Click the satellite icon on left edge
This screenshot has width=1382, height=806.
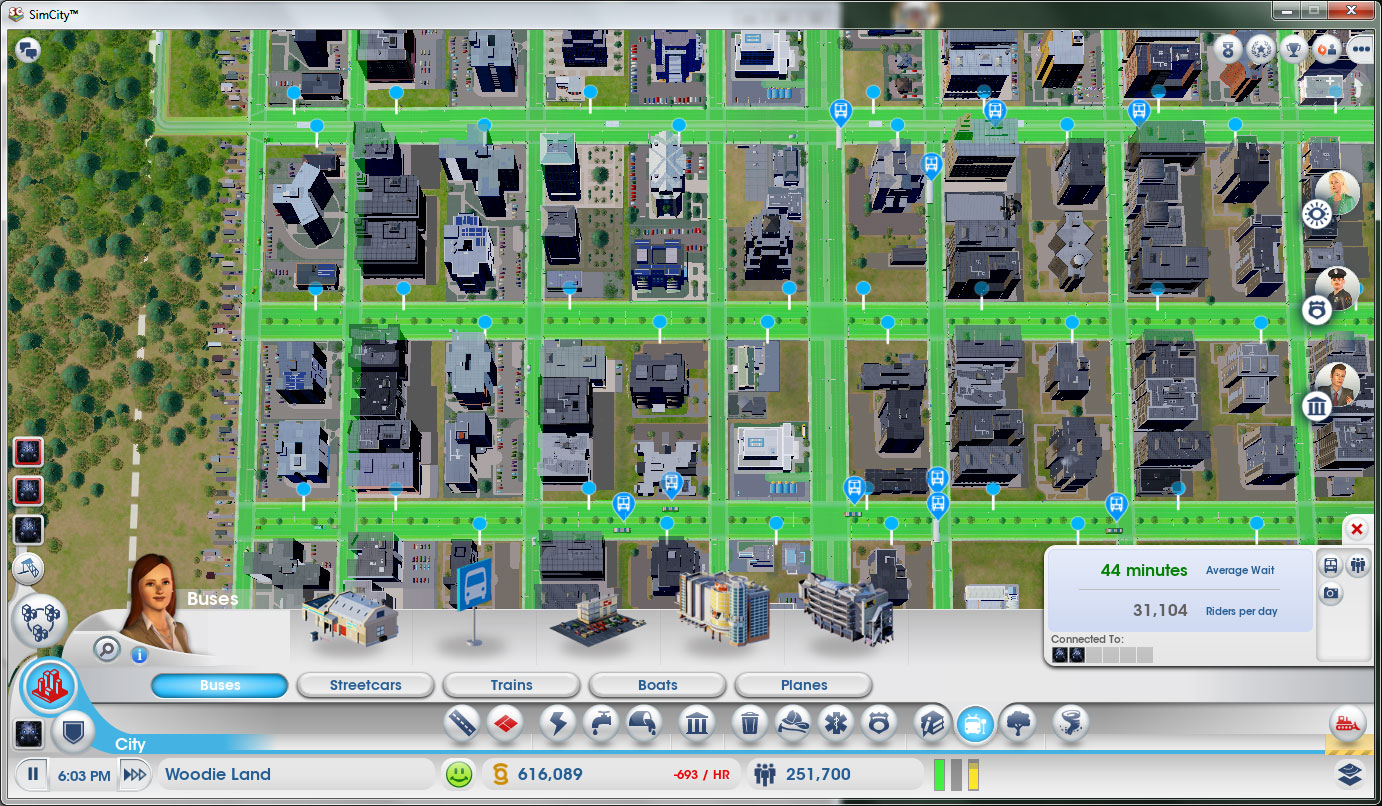click(x=28, y=568)
